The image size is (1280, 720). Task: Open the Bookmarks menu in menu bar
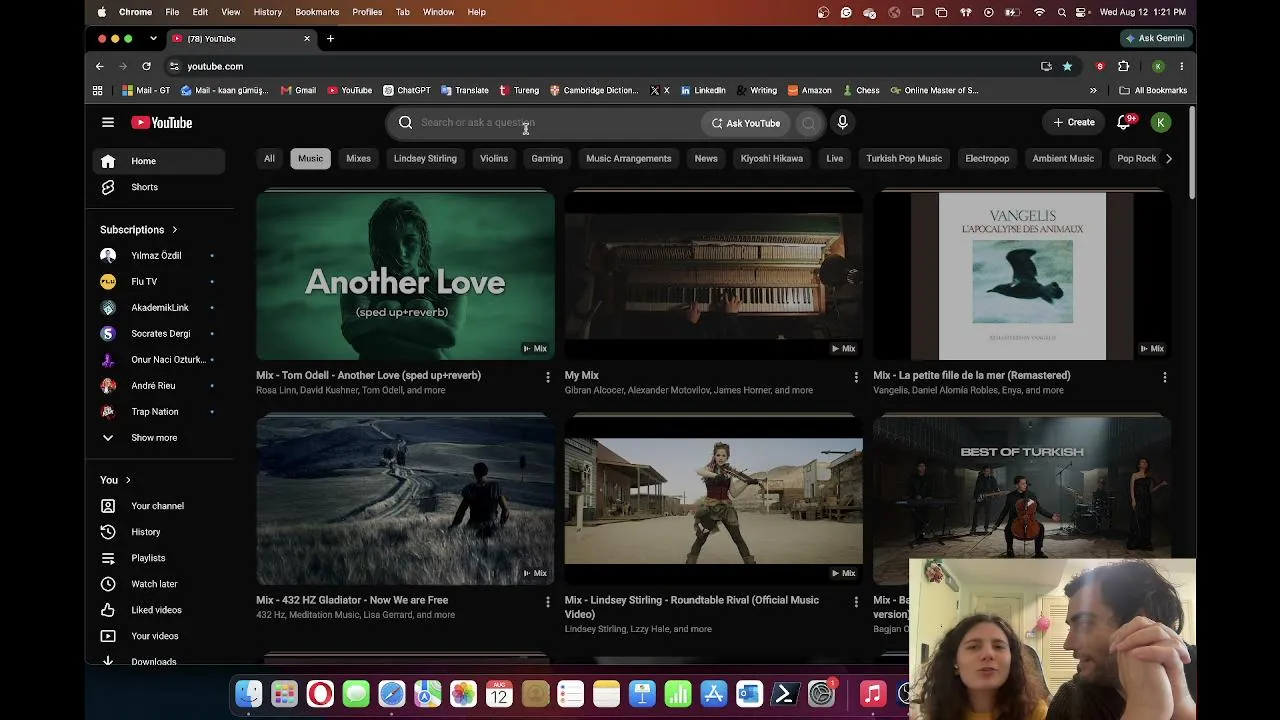tap(317, 12)
